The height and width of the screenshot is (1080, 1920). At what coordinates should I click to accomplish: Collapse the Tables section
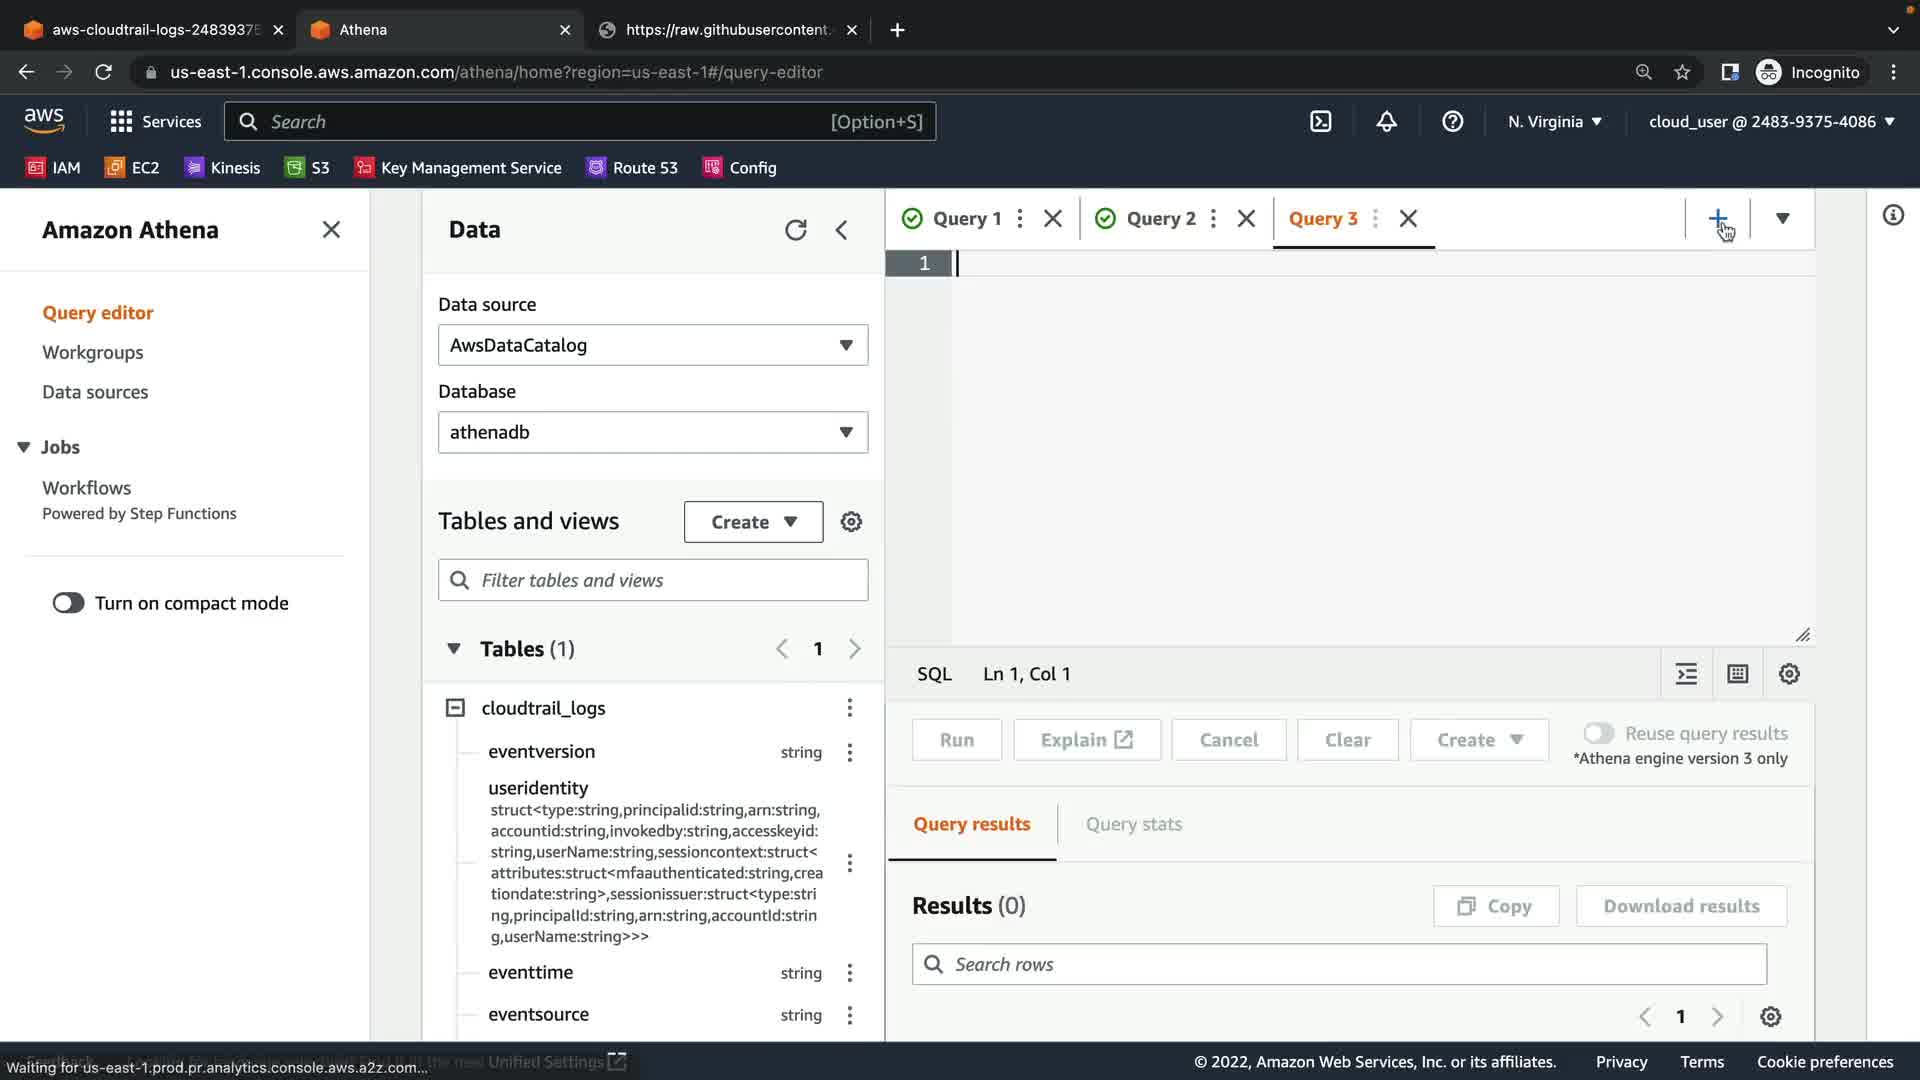click(x=454, y=649)
